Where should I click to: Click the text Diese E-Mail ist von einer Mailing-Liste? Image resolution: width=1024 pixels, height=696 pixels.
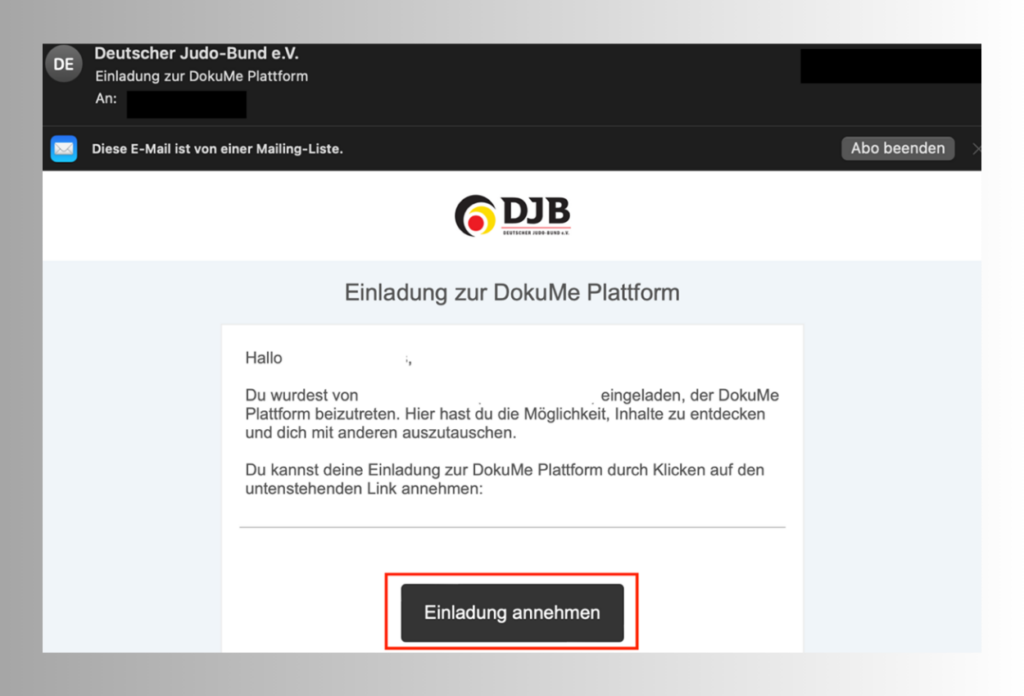coord(217,149)
